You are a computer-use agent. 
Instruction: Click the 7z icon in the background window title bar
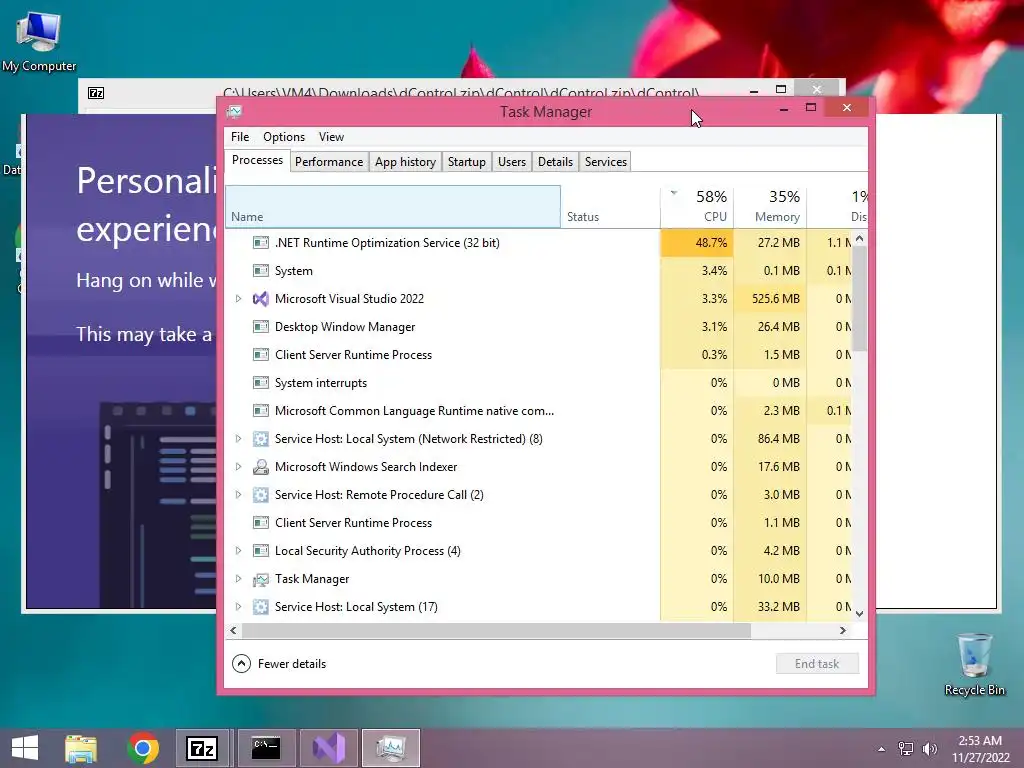pos(96,93)
